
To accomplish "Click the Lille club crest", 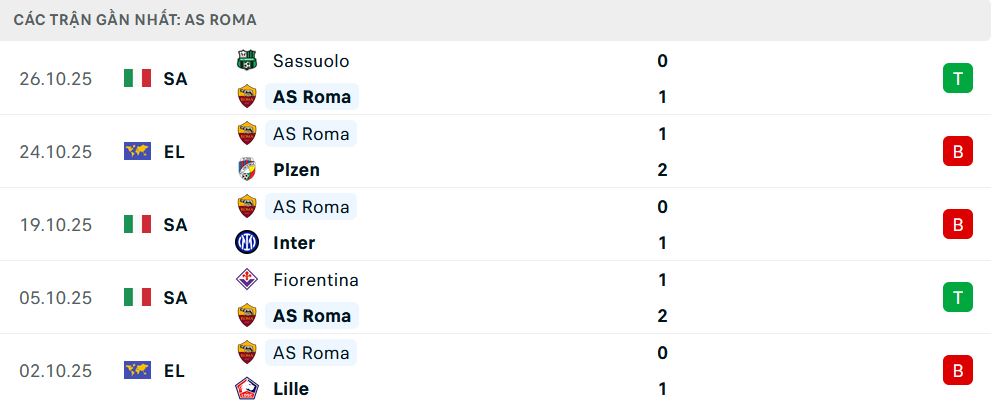I will pyautogui.click(x=246, y=389).
